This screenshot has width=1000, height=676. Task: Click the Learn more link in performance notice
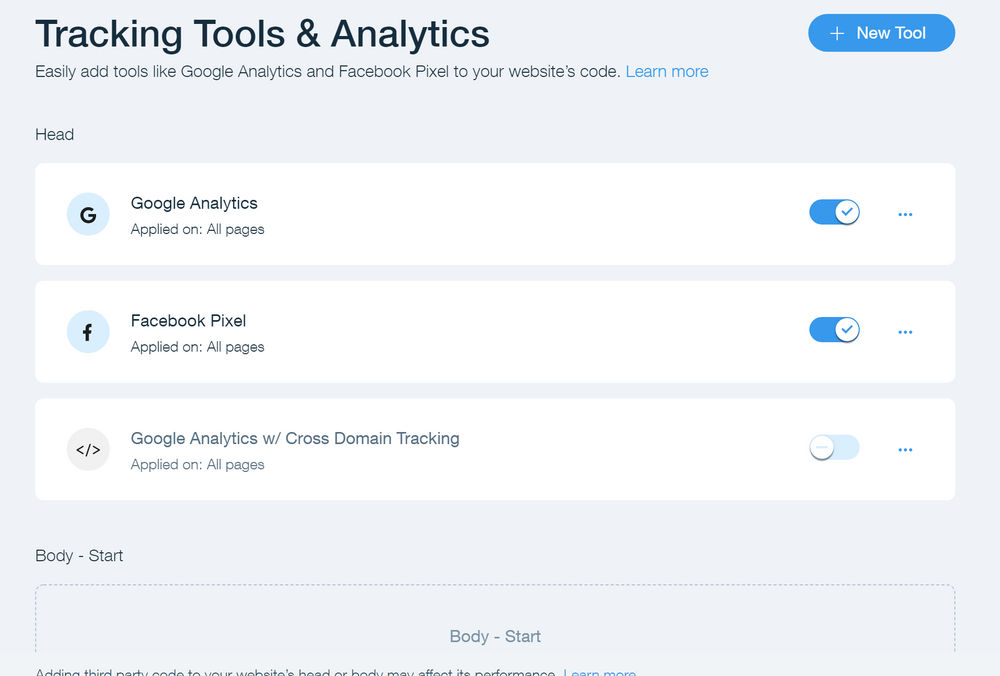point(599,672)
